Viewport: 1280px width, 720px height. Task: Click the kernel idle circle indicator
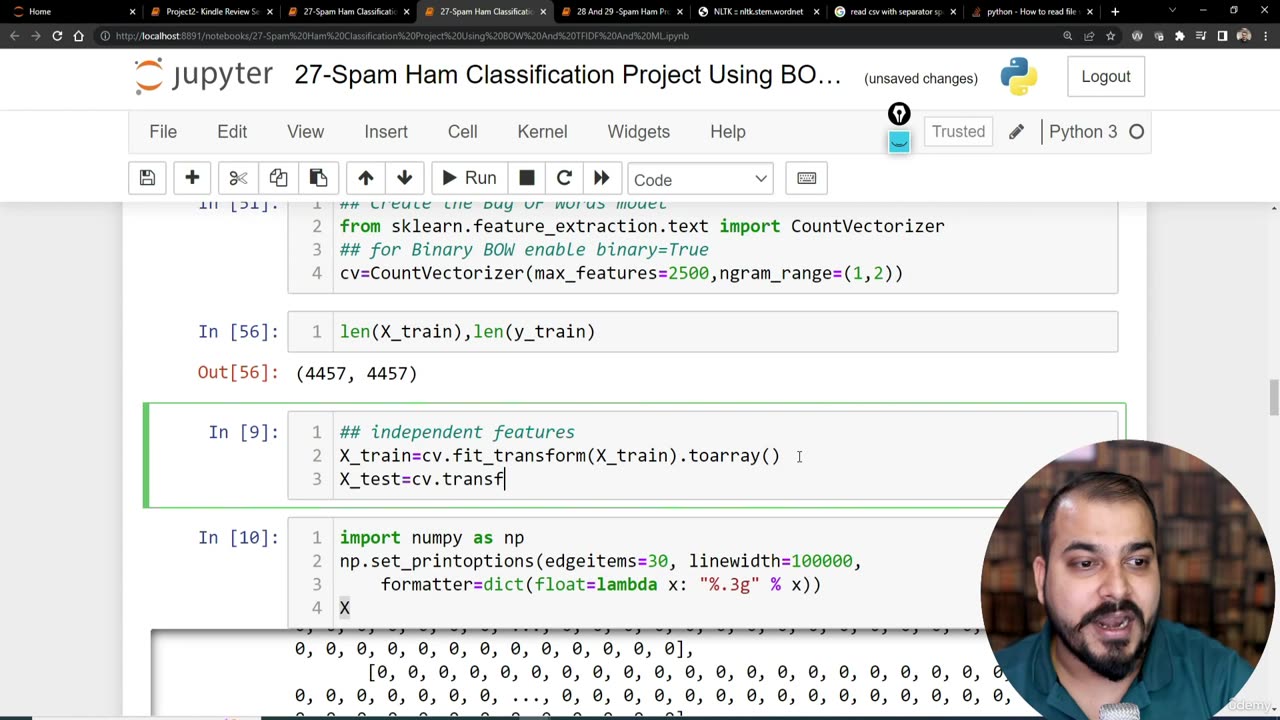[1136, 131]
